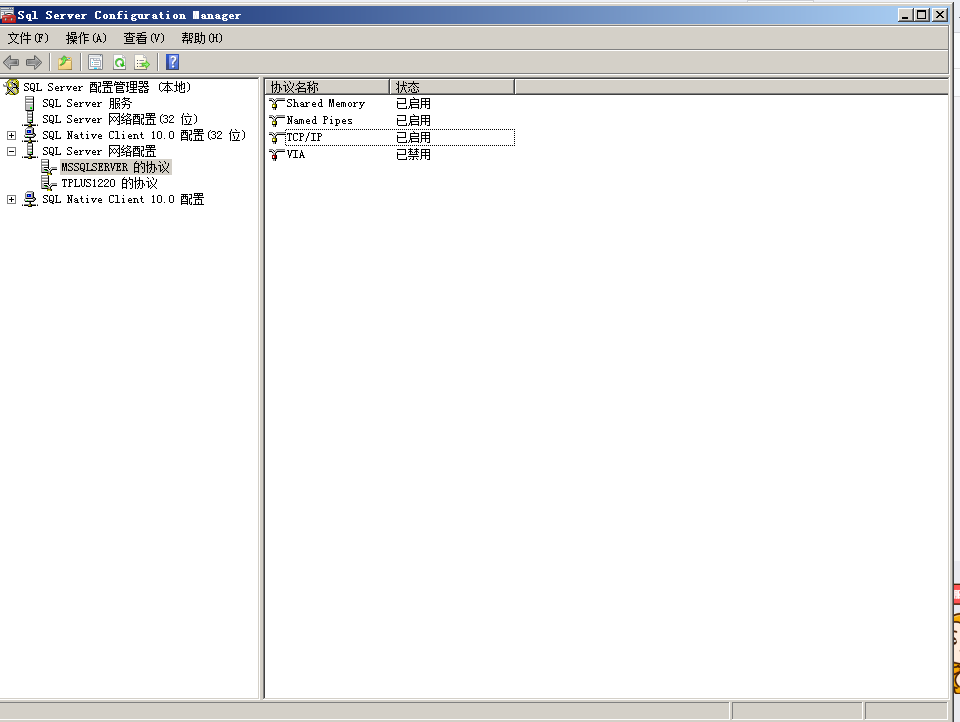Click the Shared Memory protocol icon
Viewport: 960px width, 722px height.
[277, 104]
